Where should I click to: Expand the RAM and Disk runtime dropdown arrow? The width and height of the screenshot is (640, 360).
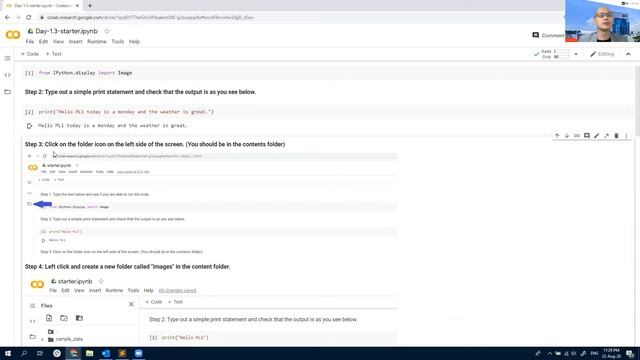tap(576, 54)
